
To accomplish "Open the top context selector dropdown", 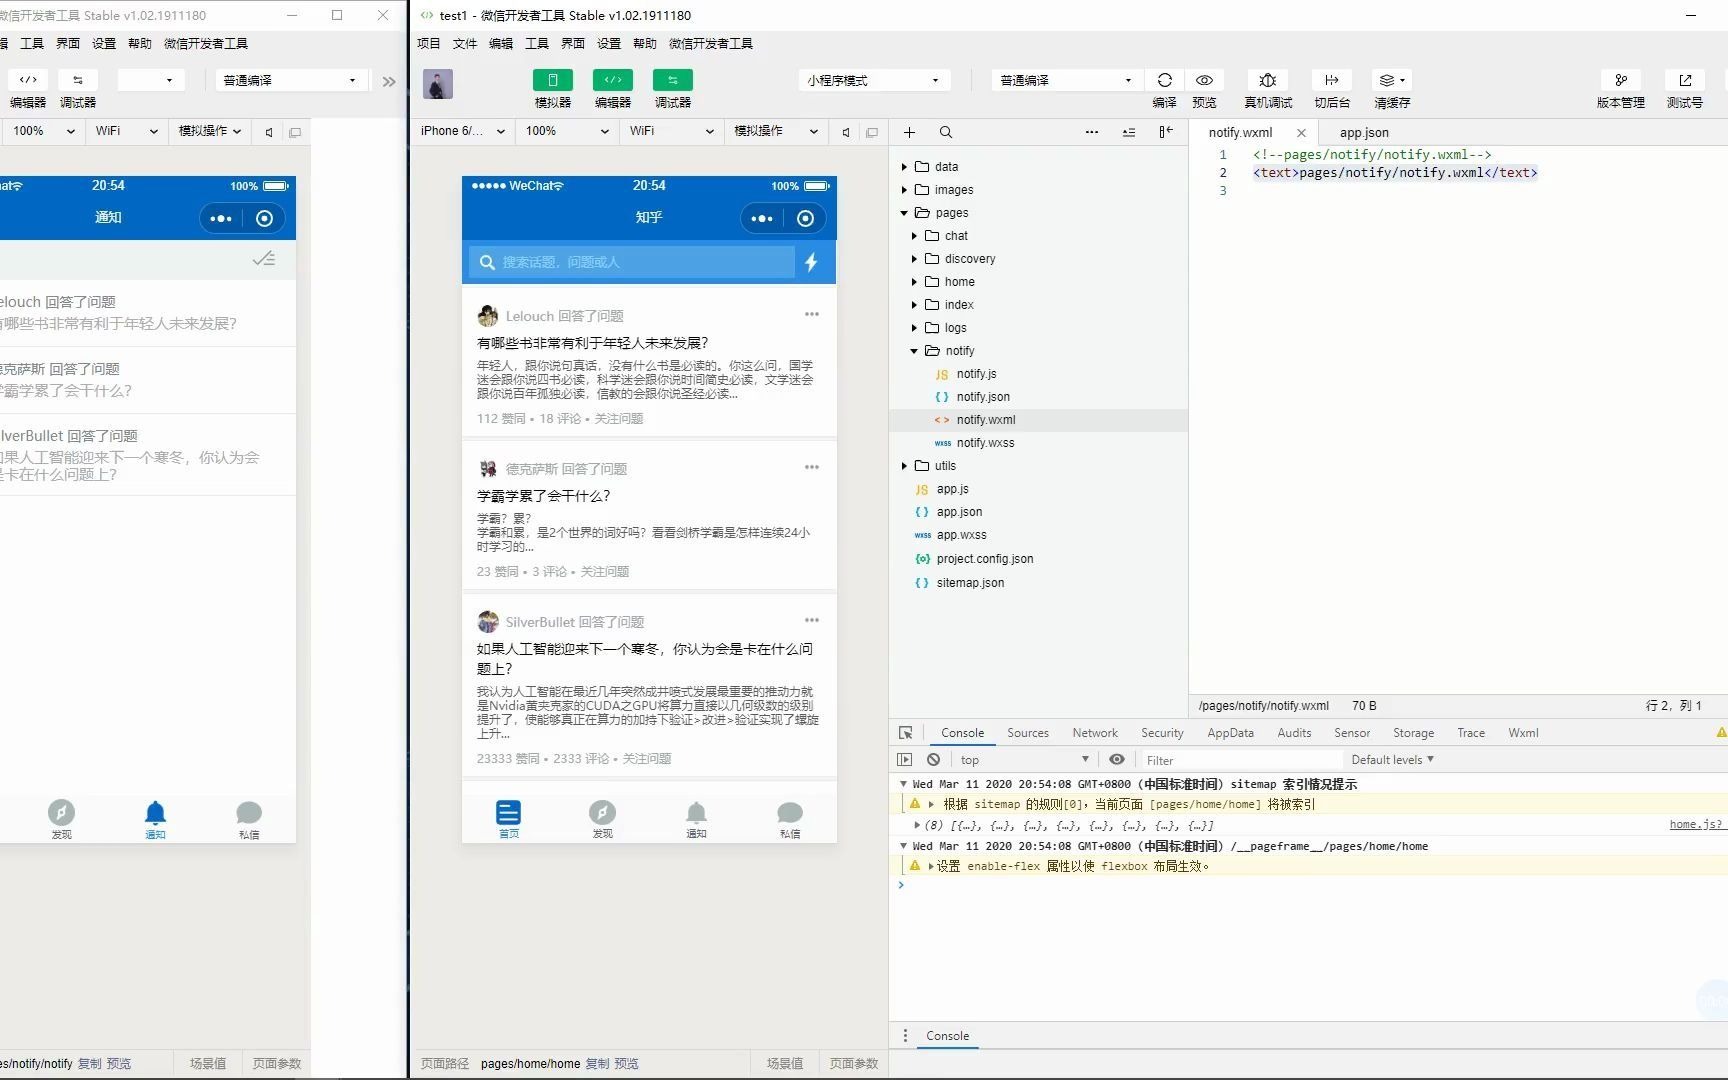I will coord(1024,760).
